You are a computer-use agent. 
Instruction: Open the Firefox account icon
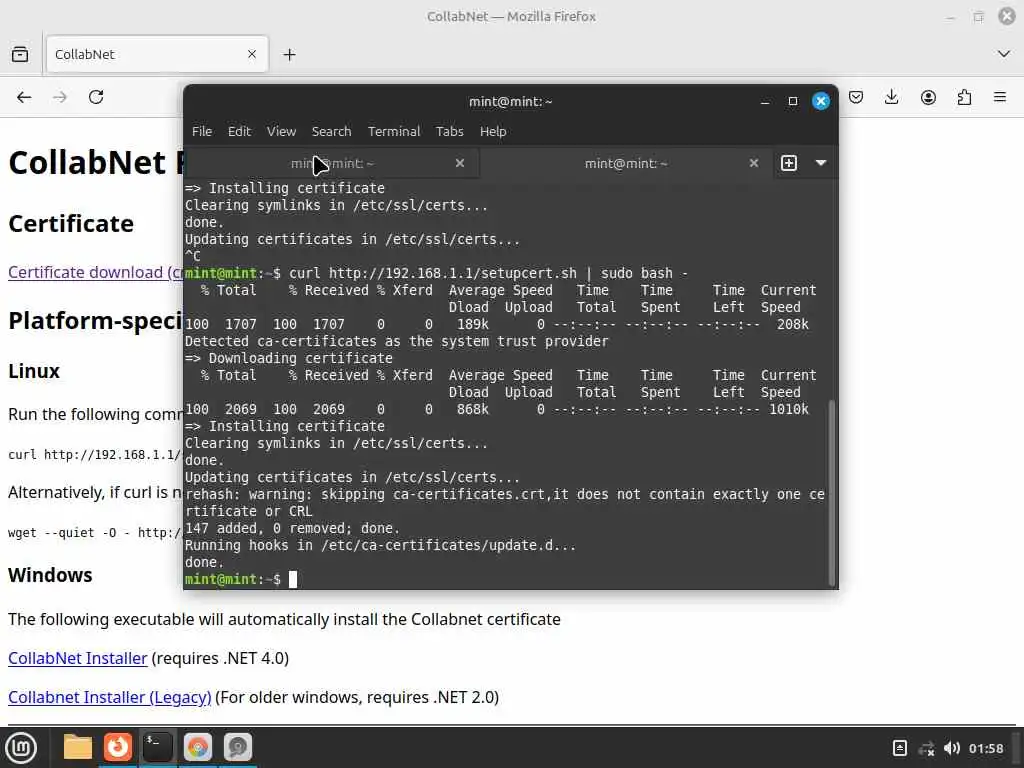point(928,97)
